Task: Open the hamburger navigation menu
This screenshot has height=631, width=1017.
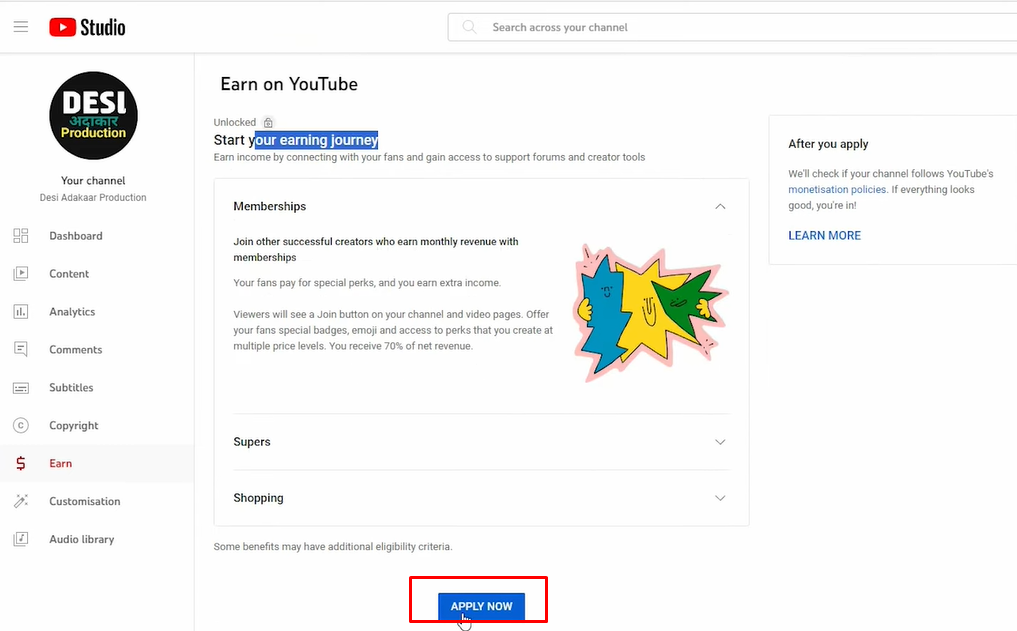Action: pyautogui.click(x=21, y=27)
